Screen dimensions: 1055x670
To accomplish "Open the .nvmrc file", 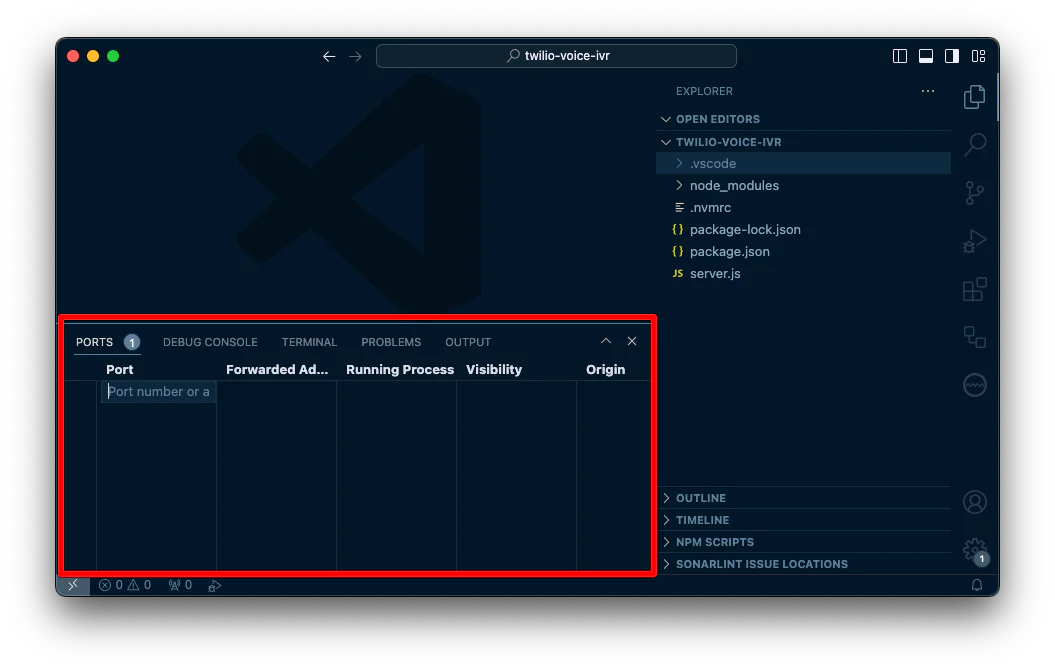I will pos(804,208).
